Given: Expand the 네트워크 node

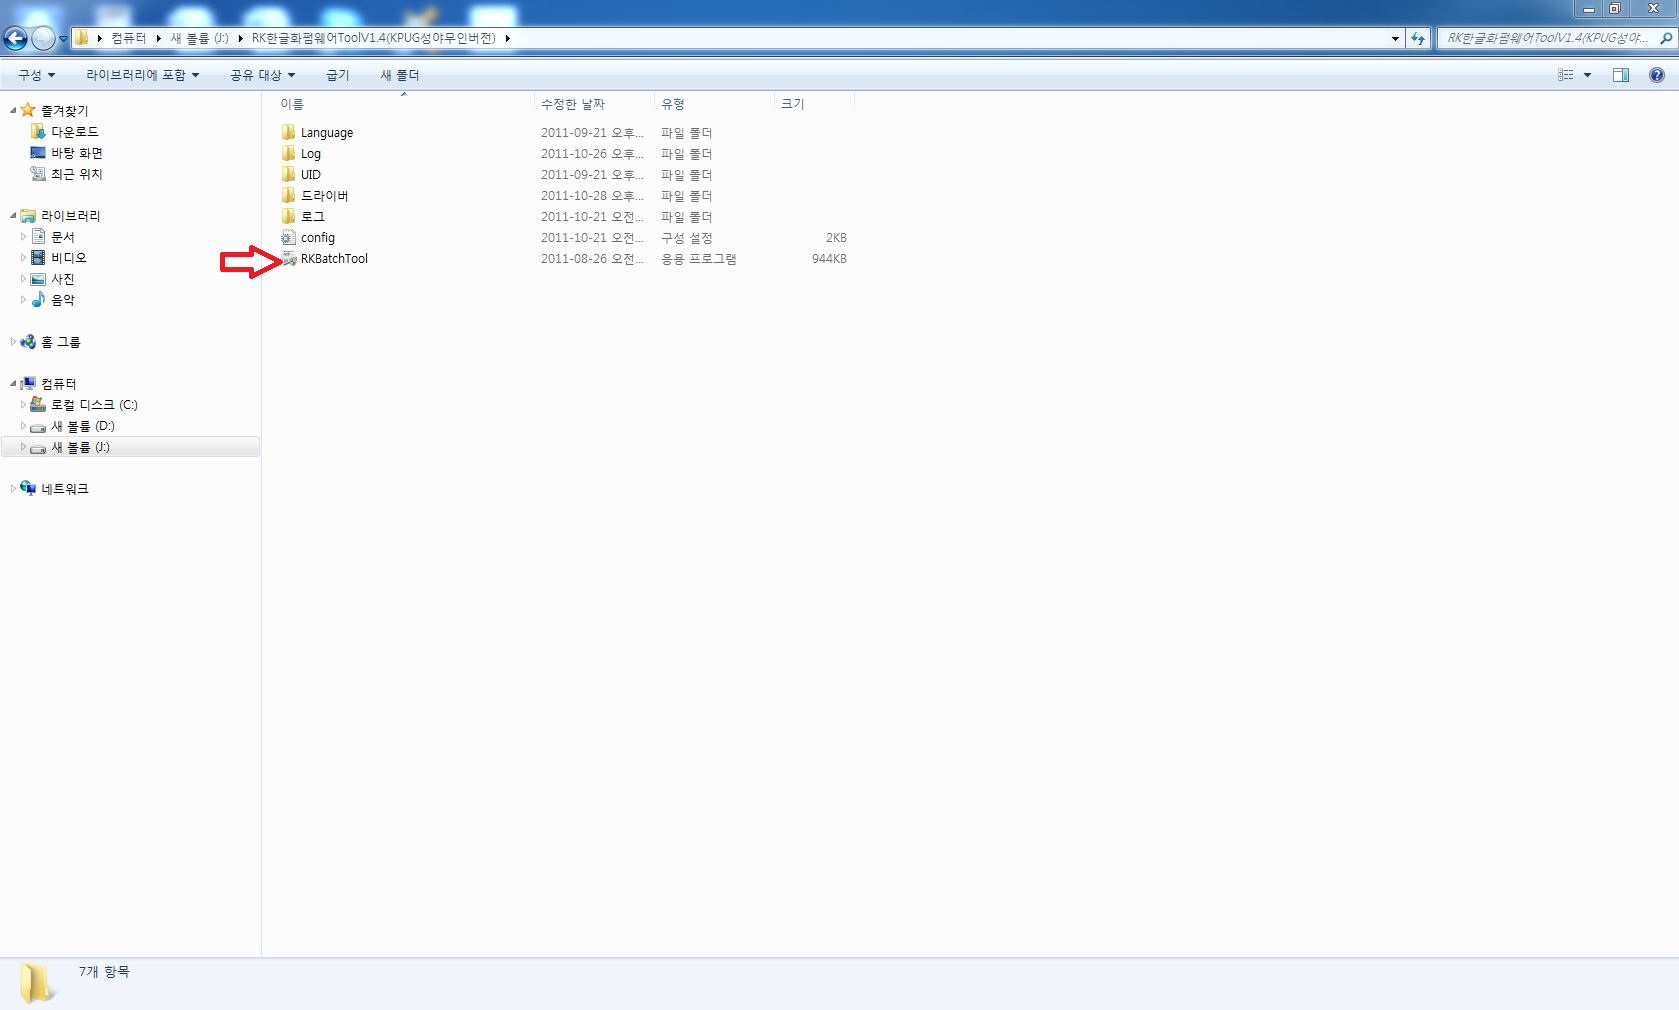Looking at the screenshot, I should pos(12,489).
